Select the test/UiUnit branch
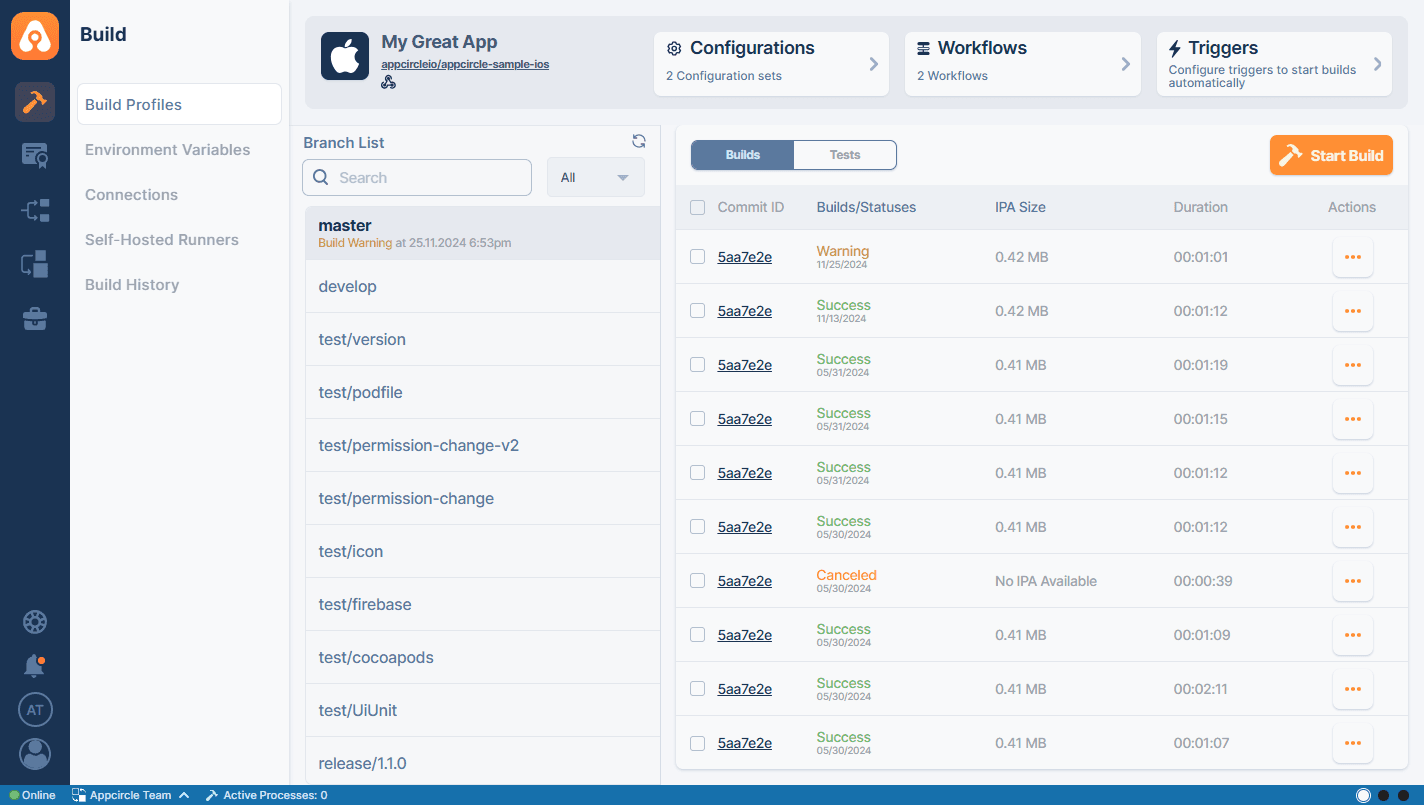This screenshot has height=805, width=1424. (x=483, y=710)
